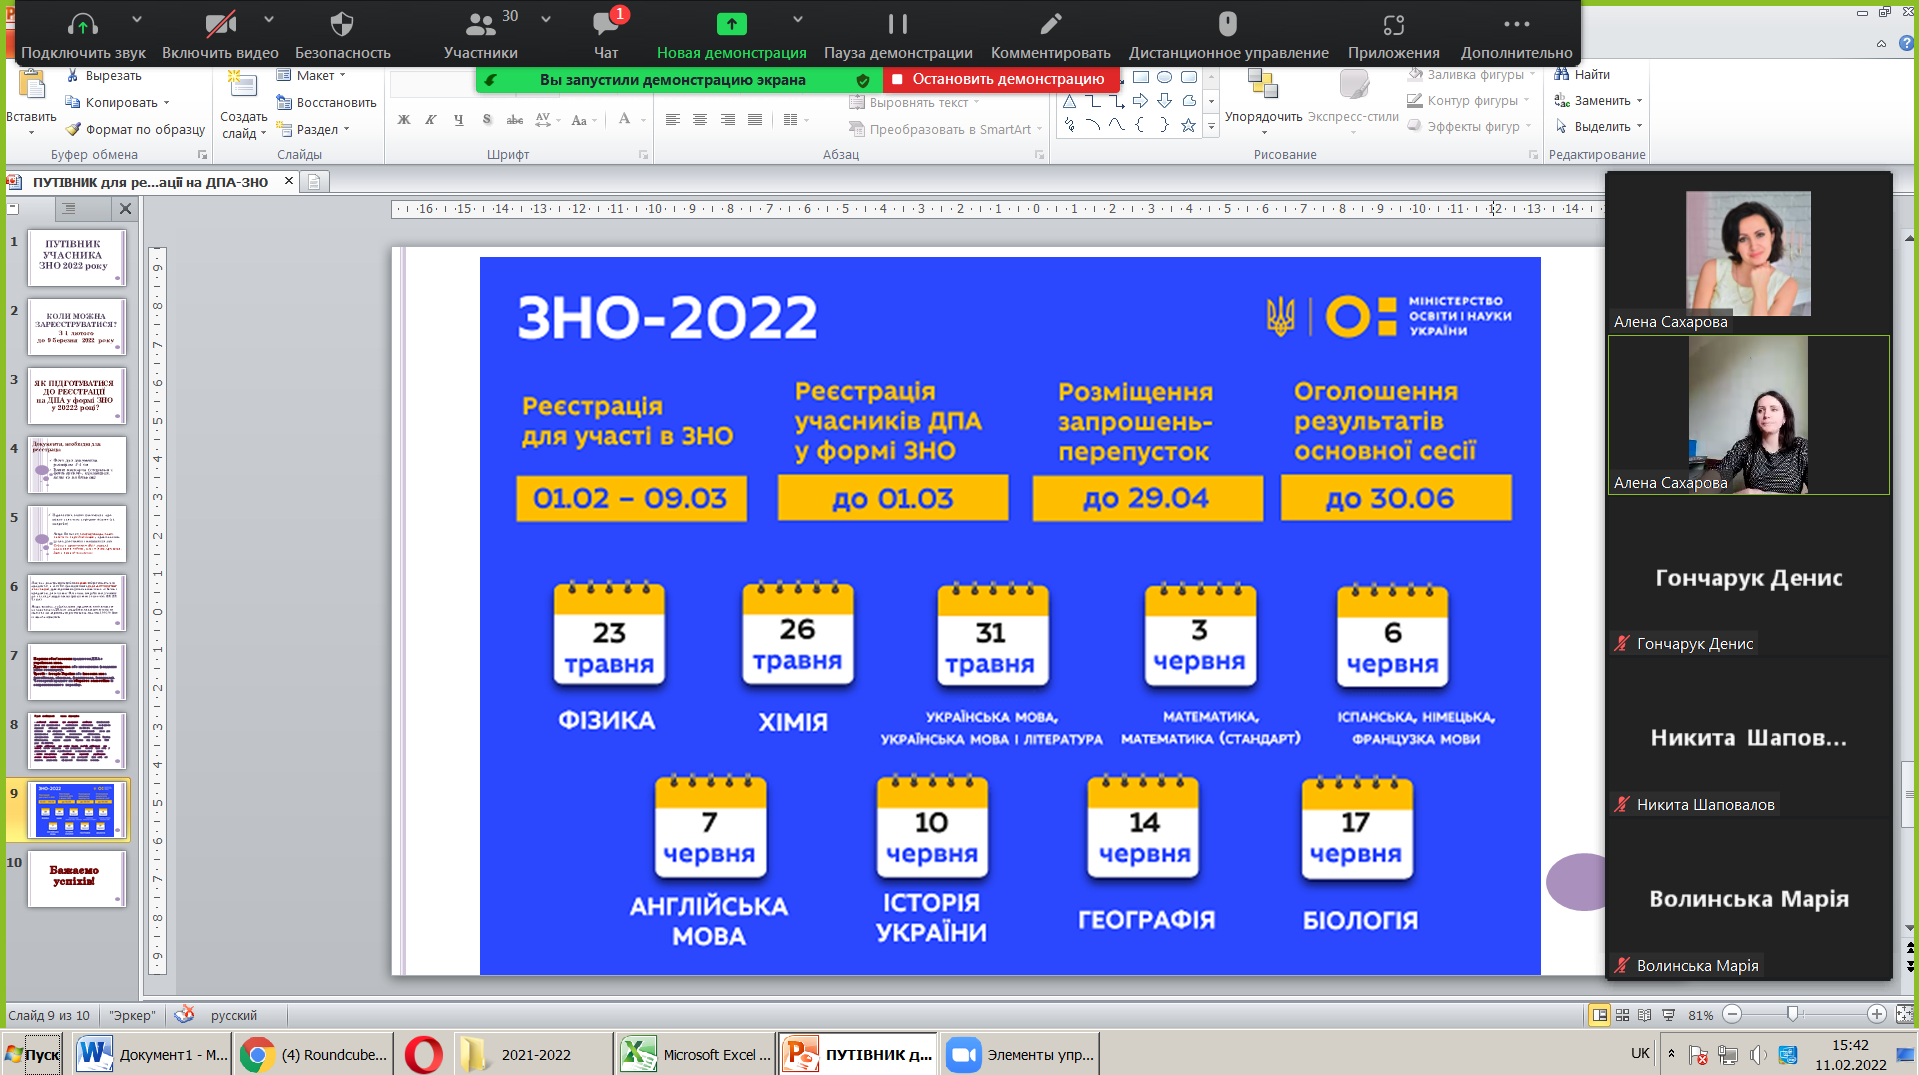The image size is (1919, 1075).
Task: Open Opera browser from taskbar
Action: [x=424, y=1054]
